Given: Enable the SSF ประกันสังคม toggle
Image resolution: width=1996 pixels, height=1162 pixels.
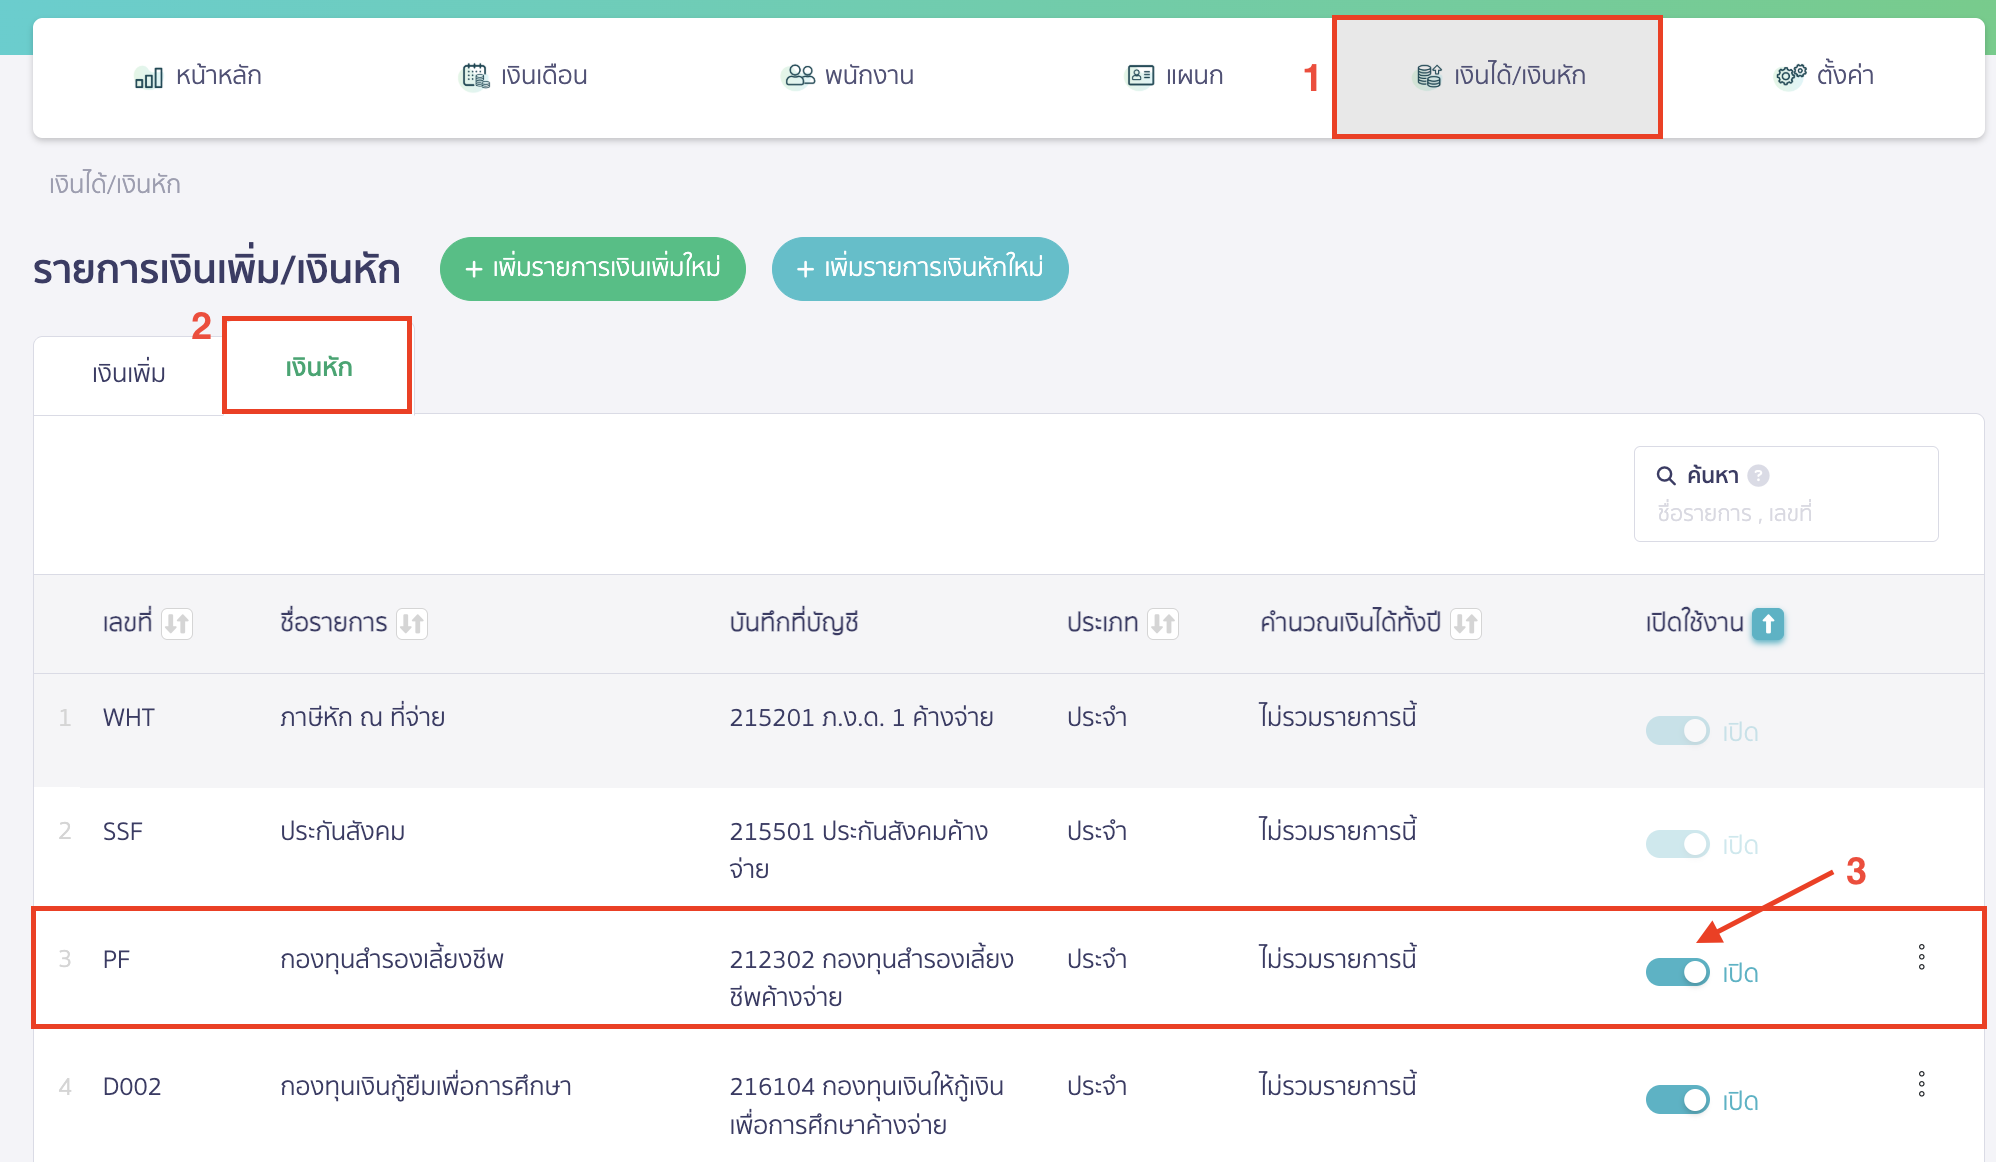Looking at the screenshot, I should (1676, 844).
